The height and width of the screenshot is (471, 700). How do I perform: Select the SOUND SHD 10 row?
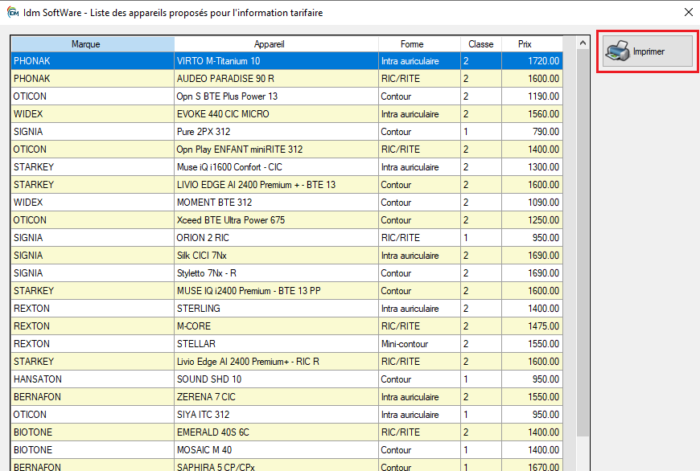point(287,379)
